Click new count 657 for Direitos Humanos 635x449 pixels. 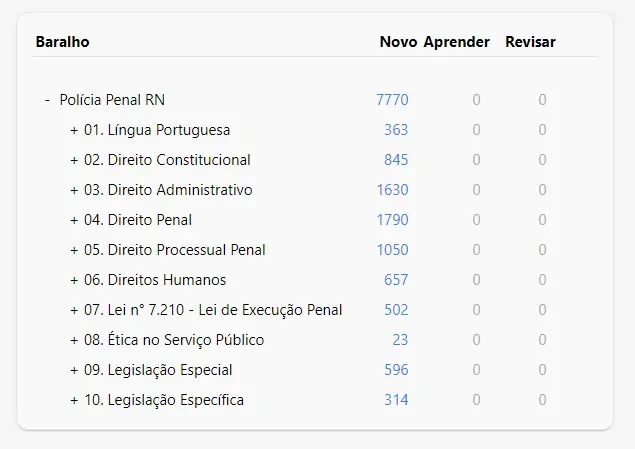click(396, 280)
